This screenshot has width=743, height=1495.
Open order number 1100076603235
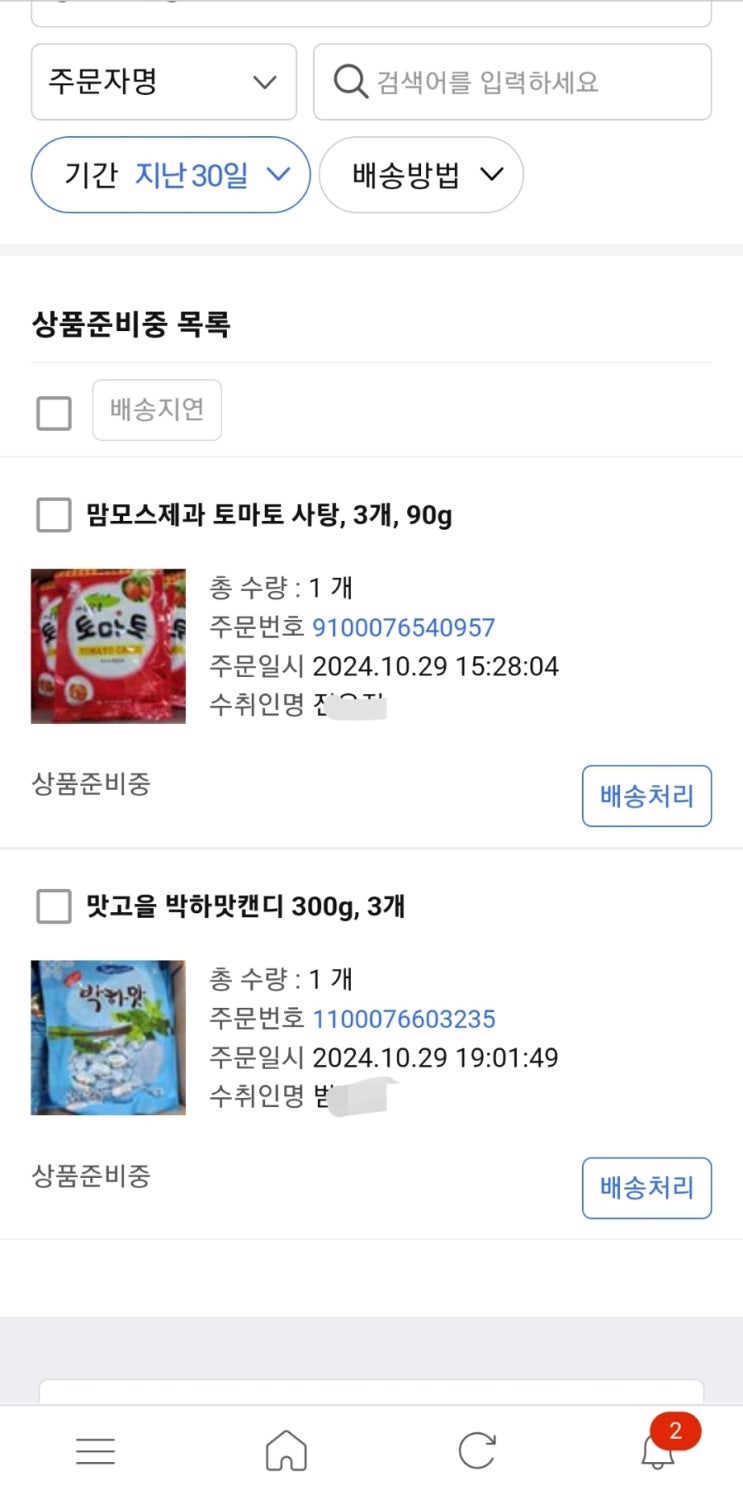pos(404,1019)
